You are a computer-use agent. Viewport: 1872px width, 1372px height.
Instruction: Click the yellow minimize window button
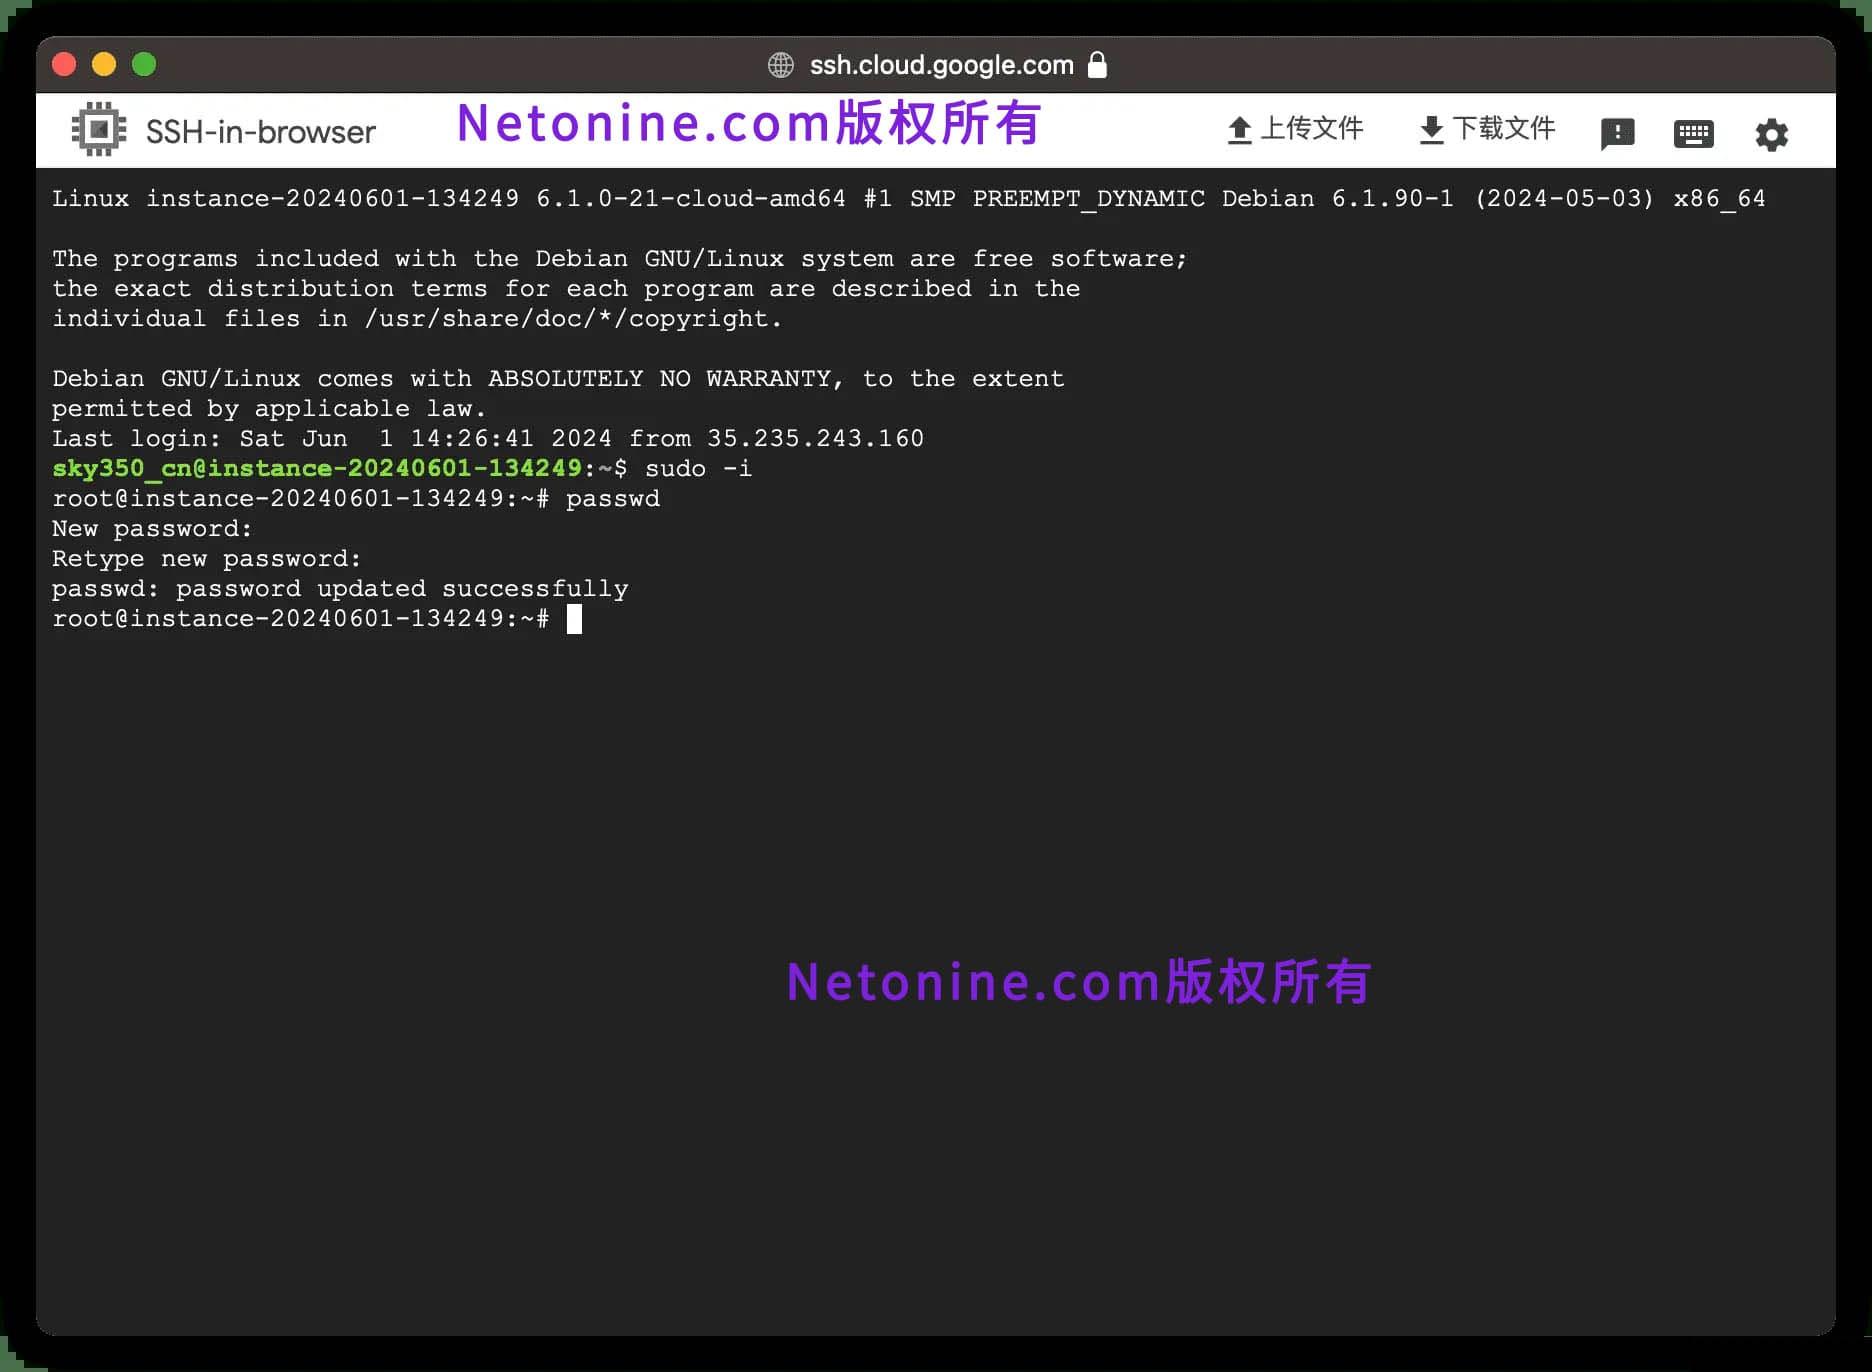(x=104, y=64)
